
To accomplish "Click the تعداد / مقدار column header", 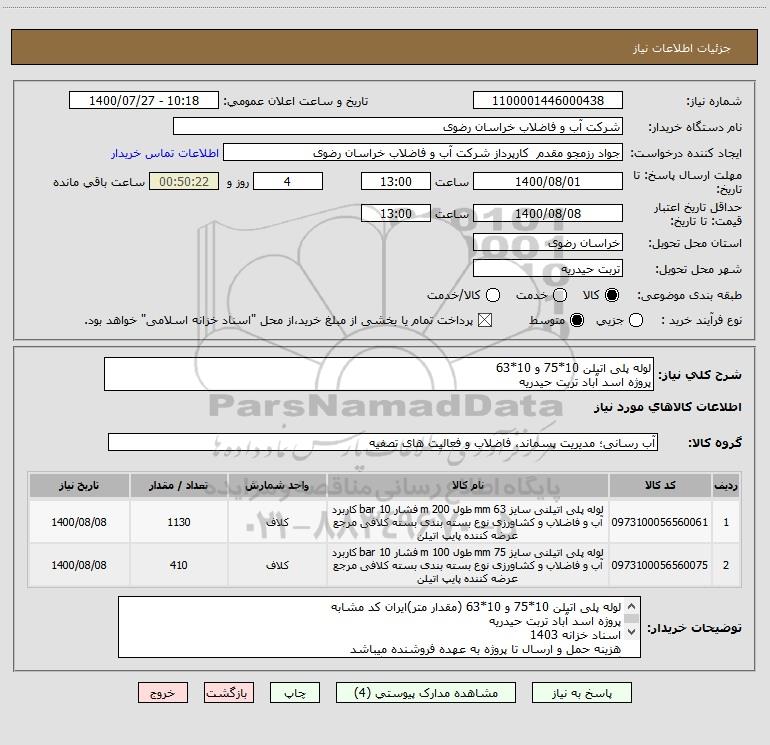I will 179,485.
